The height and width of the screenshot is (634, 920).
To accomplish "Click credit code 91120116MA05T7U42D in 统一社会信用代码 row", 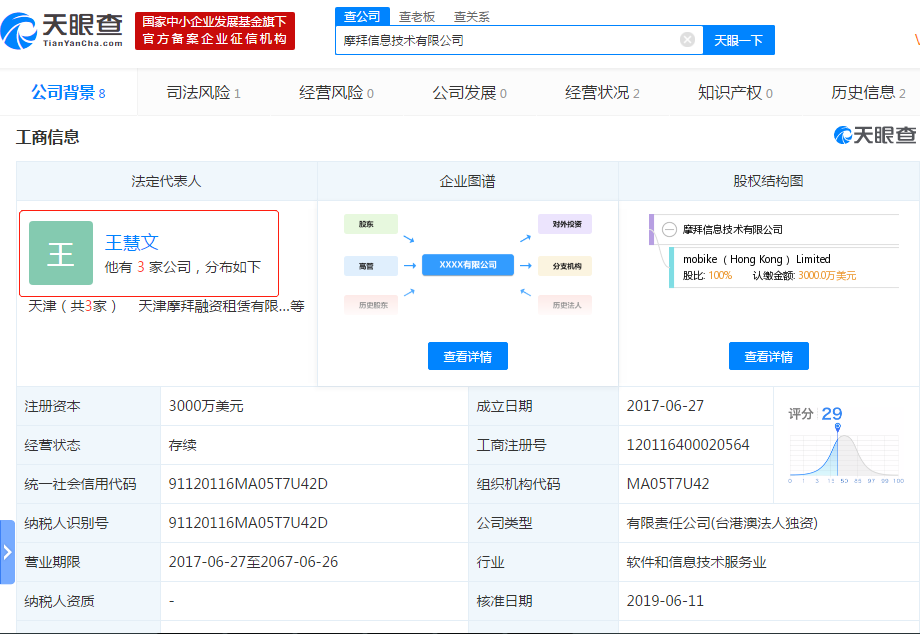I will click(x=248, y=484).
